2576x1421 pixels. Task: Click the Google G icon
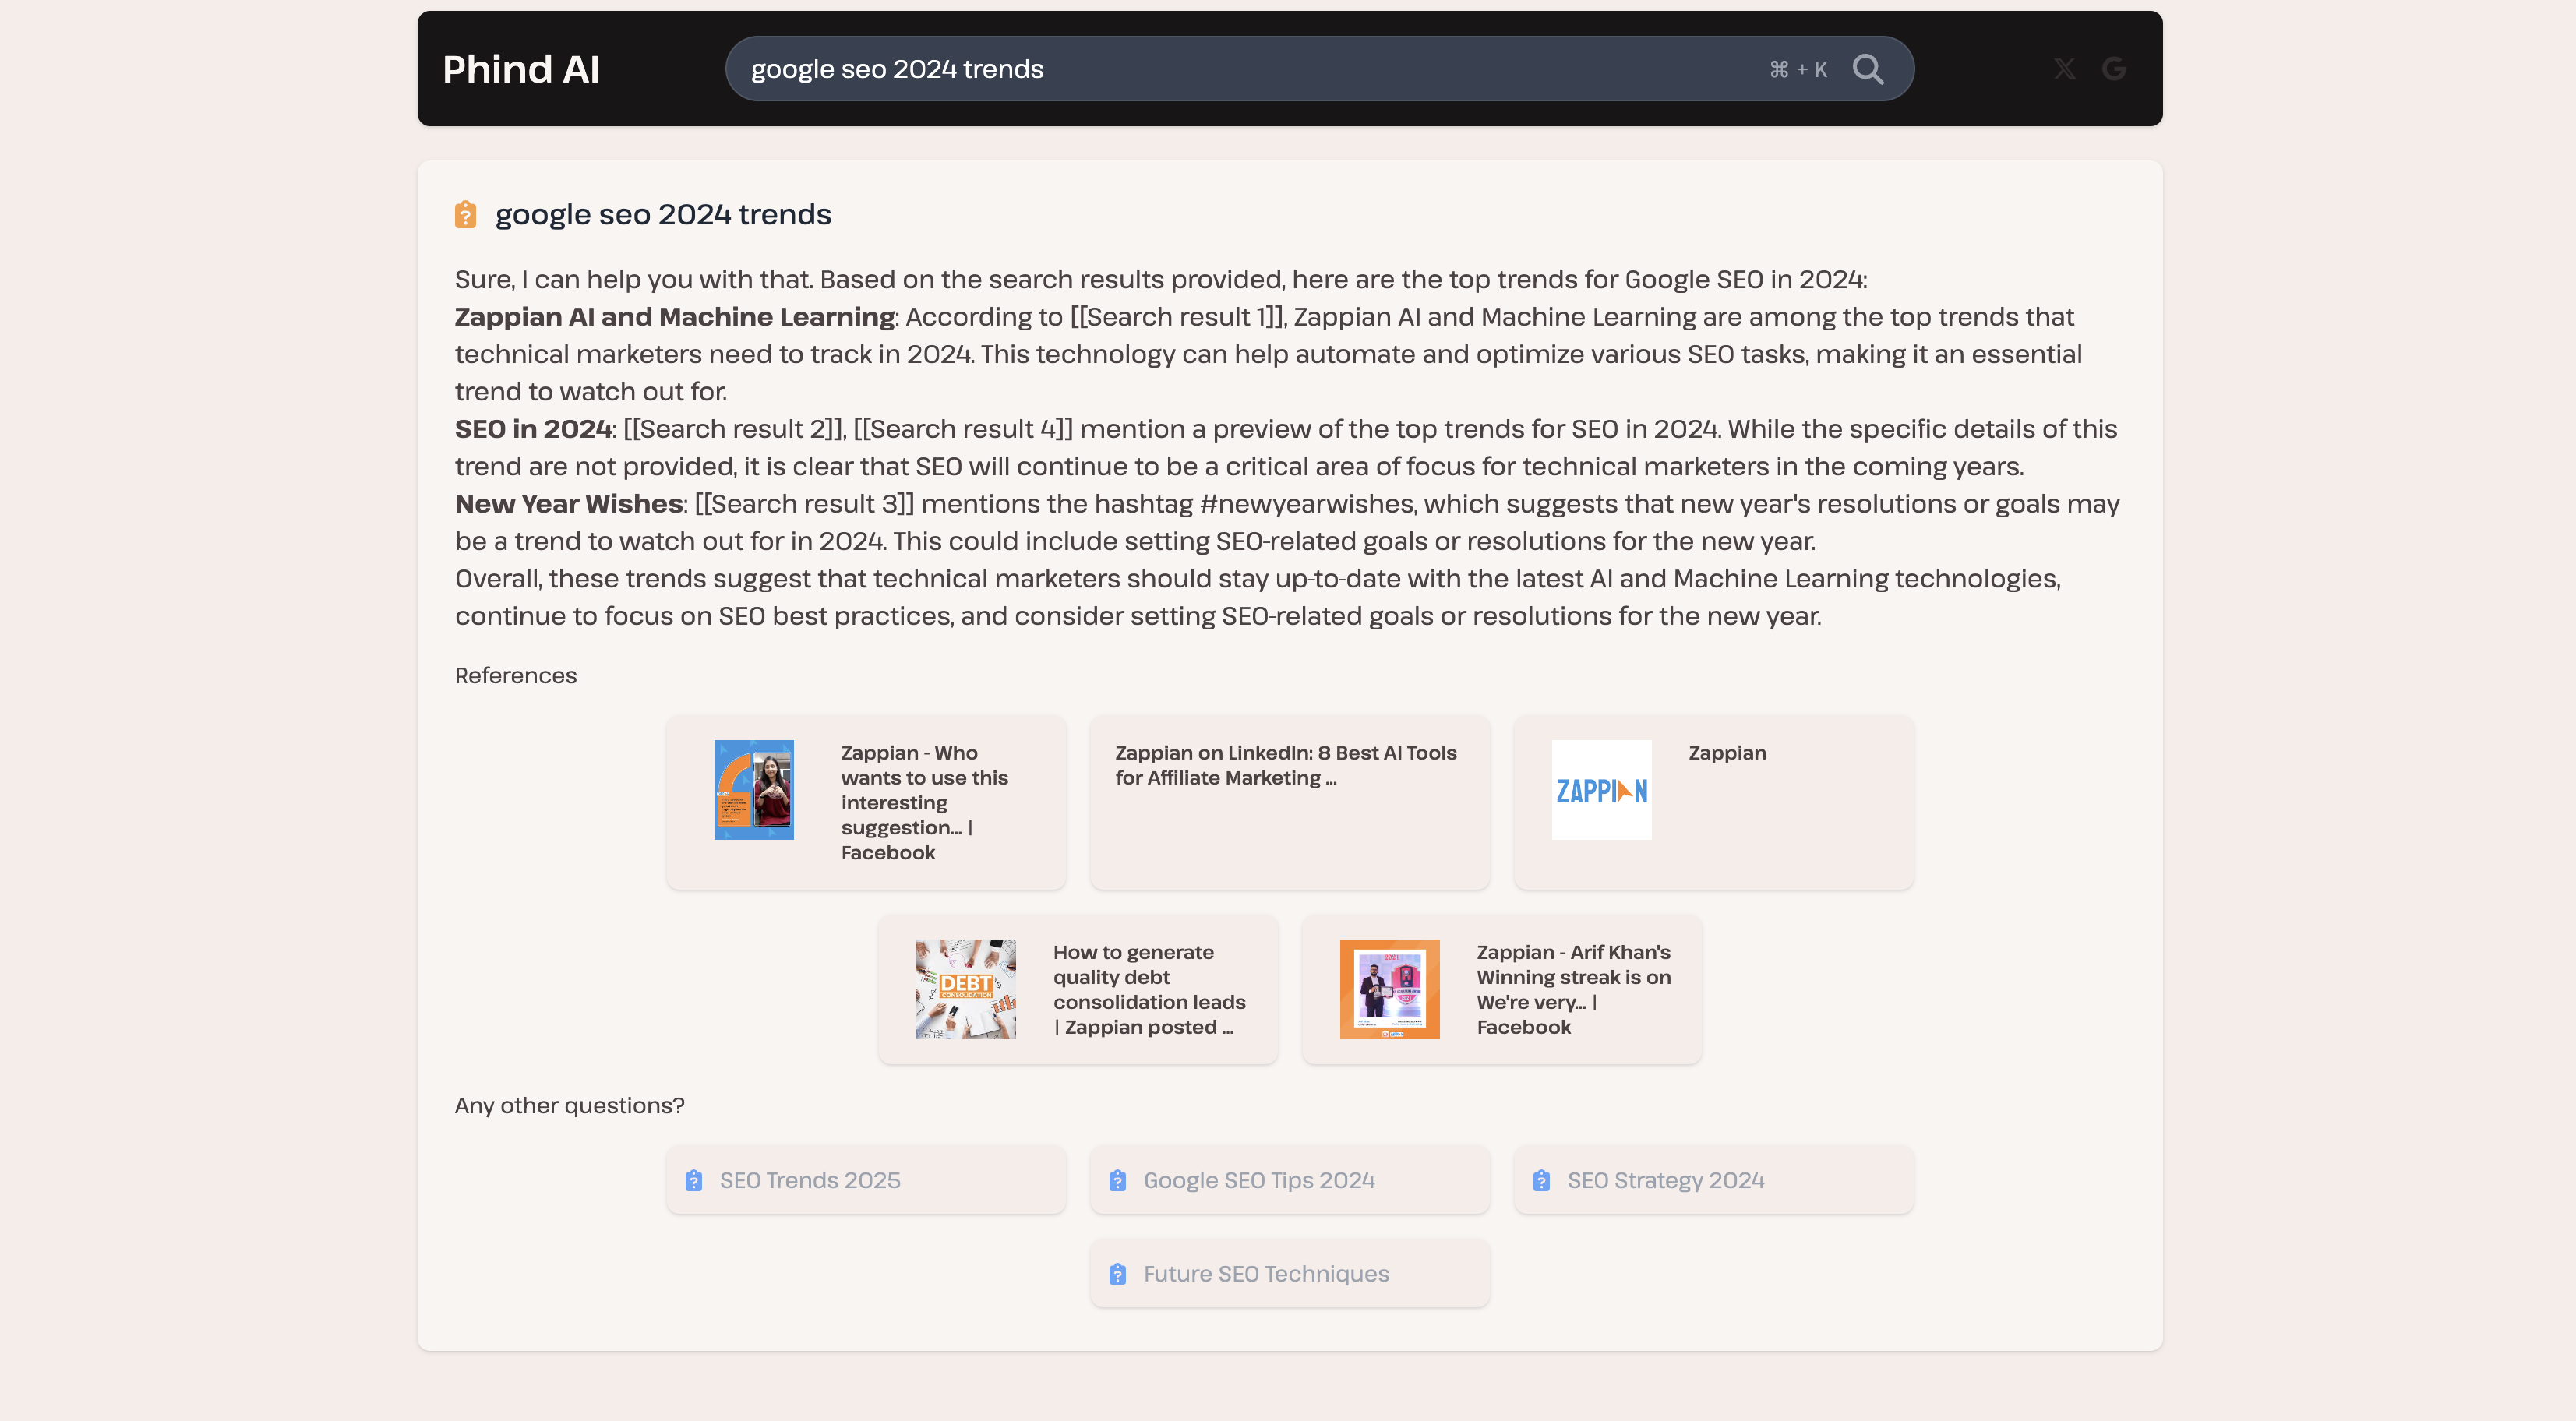2113,69
